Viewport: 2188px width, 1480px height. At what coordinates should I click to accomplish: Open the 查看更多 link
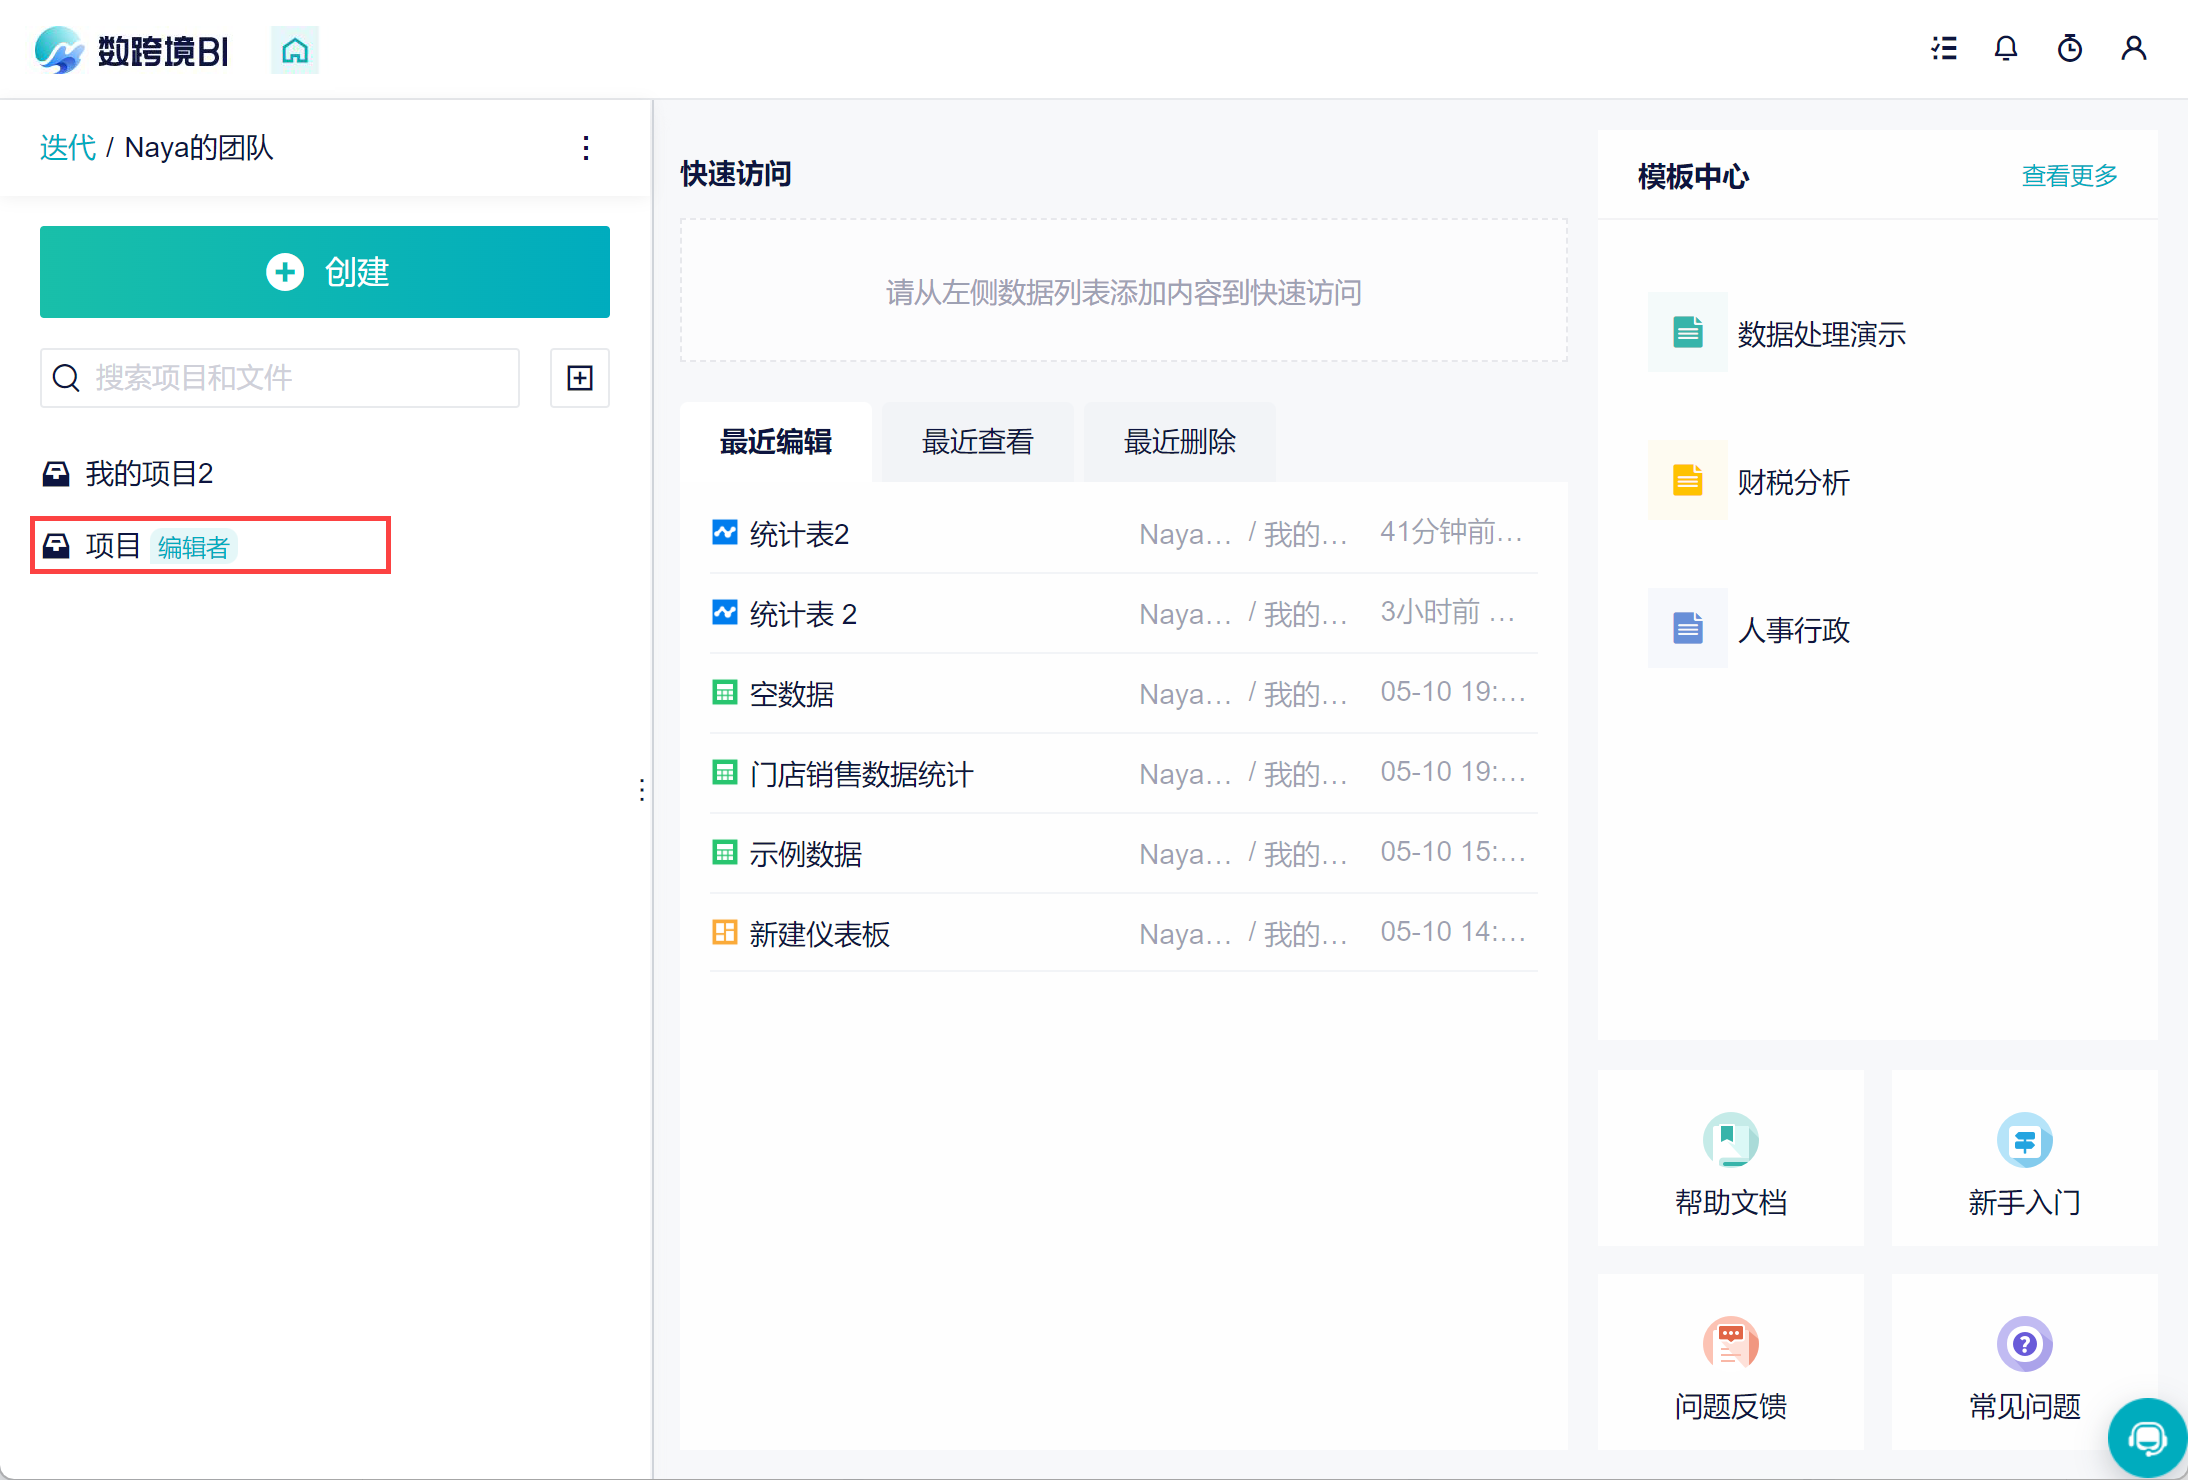pyautogui.click(x=2069, y=176)
